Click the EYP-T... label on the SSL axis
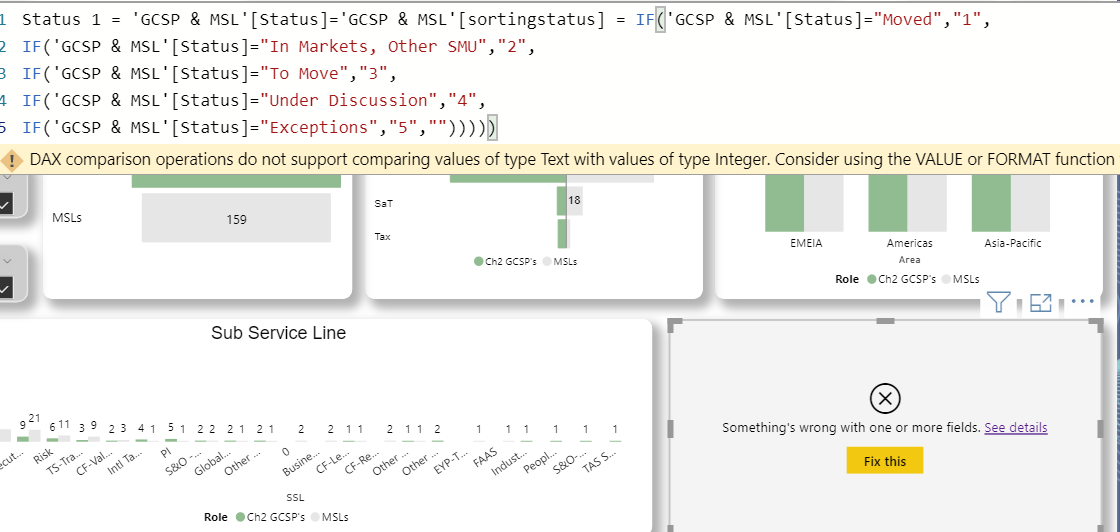The image size is (1120, 532). click(x=452, y=462)
